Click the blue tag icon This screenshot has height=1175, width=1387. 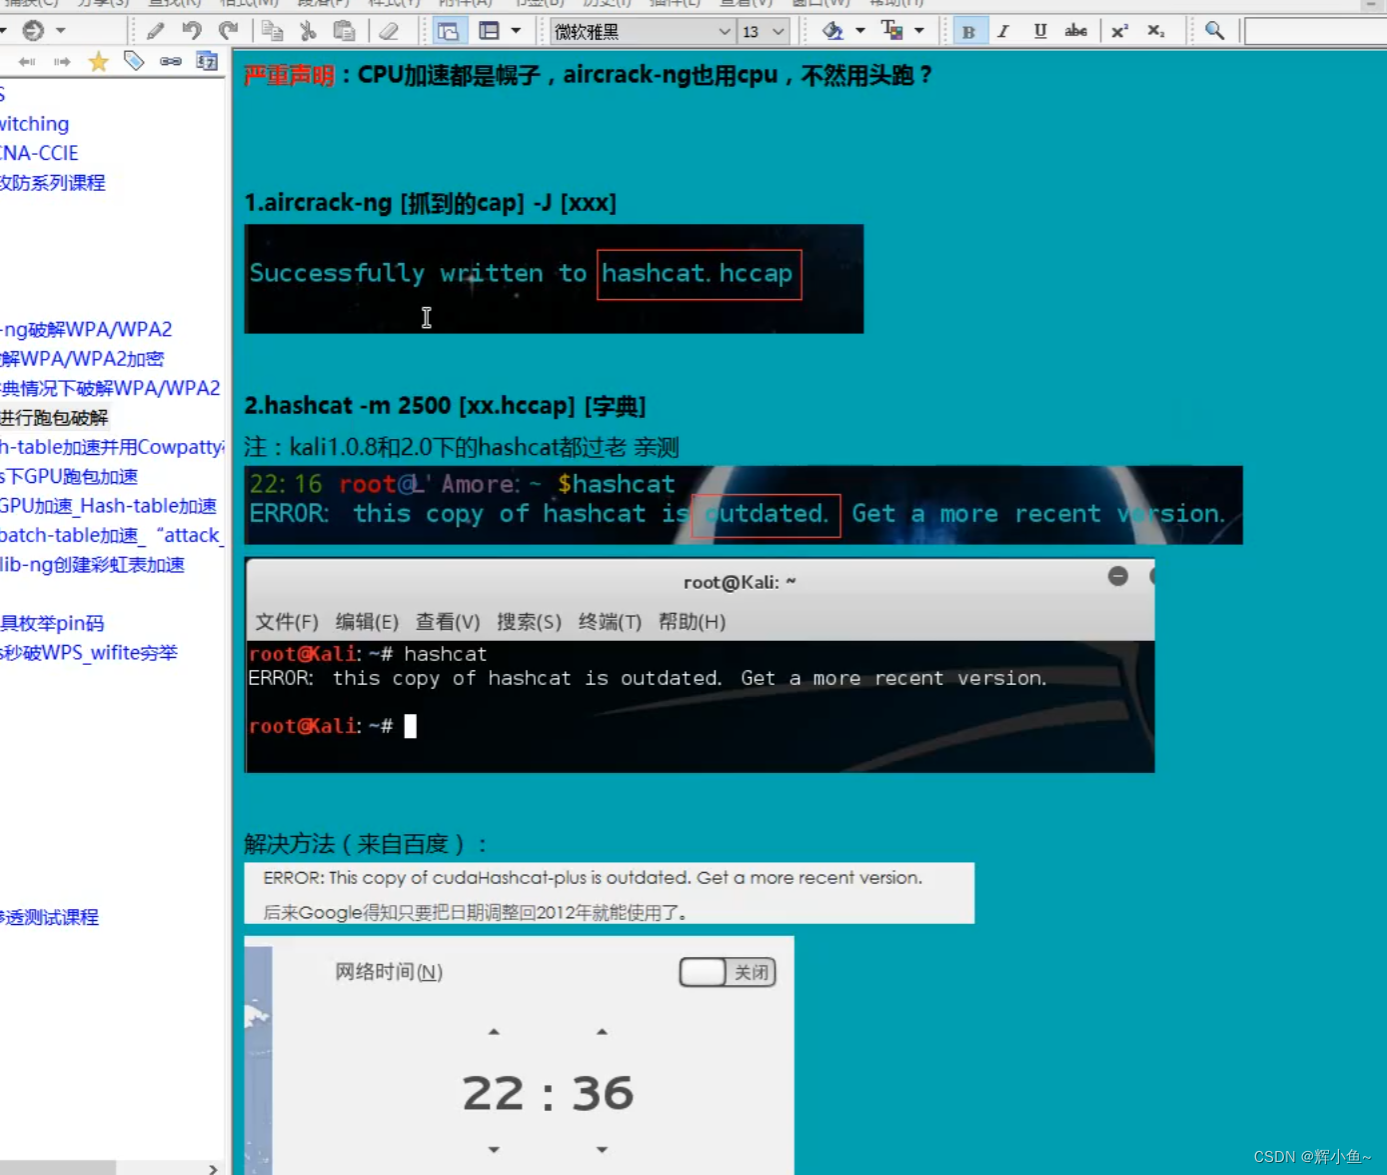134,62
